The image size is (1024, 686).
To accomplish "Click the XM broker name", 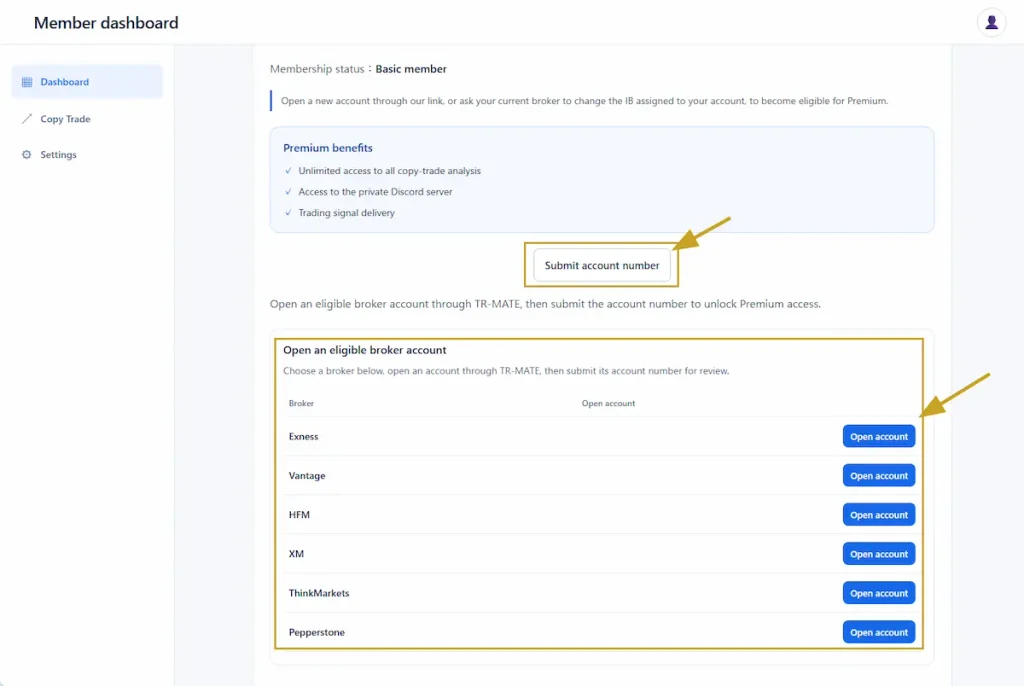I will click(296, 554).
